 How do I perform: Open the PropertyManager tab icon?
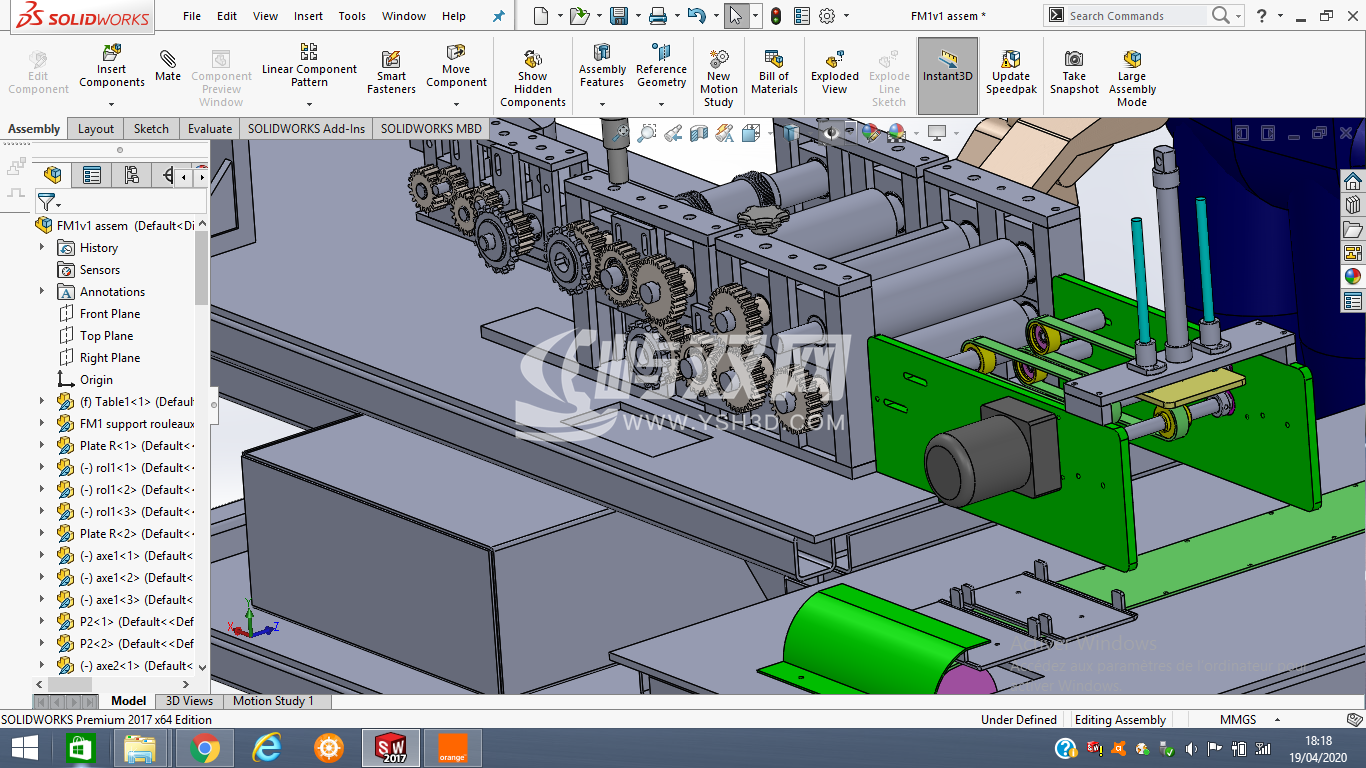coord(92,176)
